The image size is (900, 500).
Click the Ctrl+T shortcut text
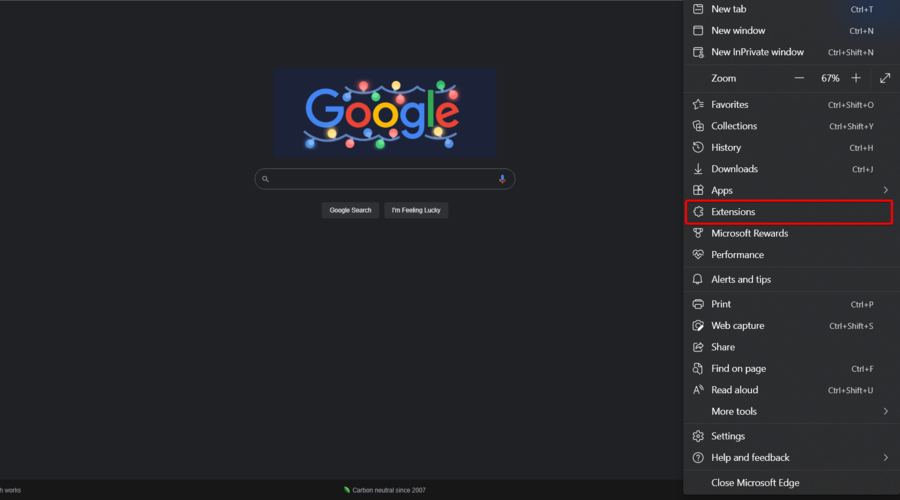pos(862,10)
